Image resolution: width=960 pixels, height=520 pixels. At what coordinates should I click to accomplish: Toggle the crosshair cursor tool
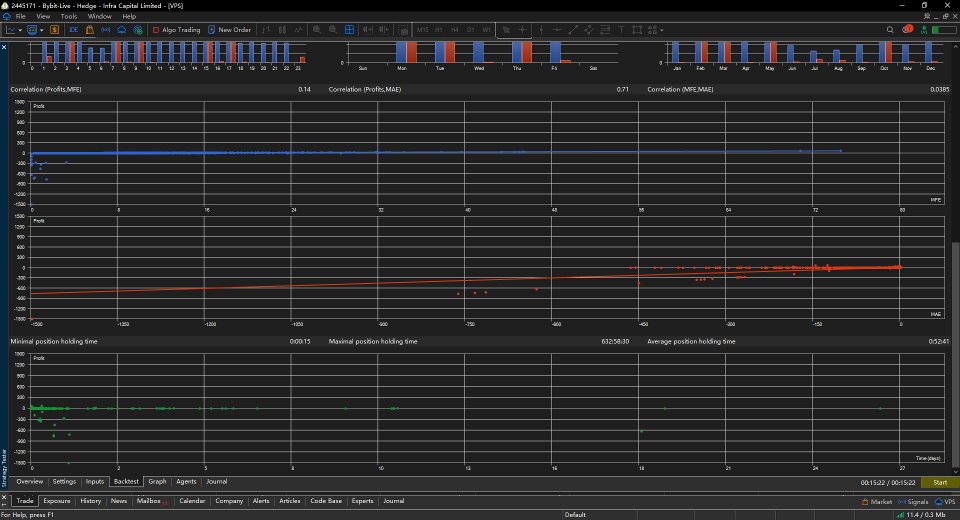click(x=522, y=29)
